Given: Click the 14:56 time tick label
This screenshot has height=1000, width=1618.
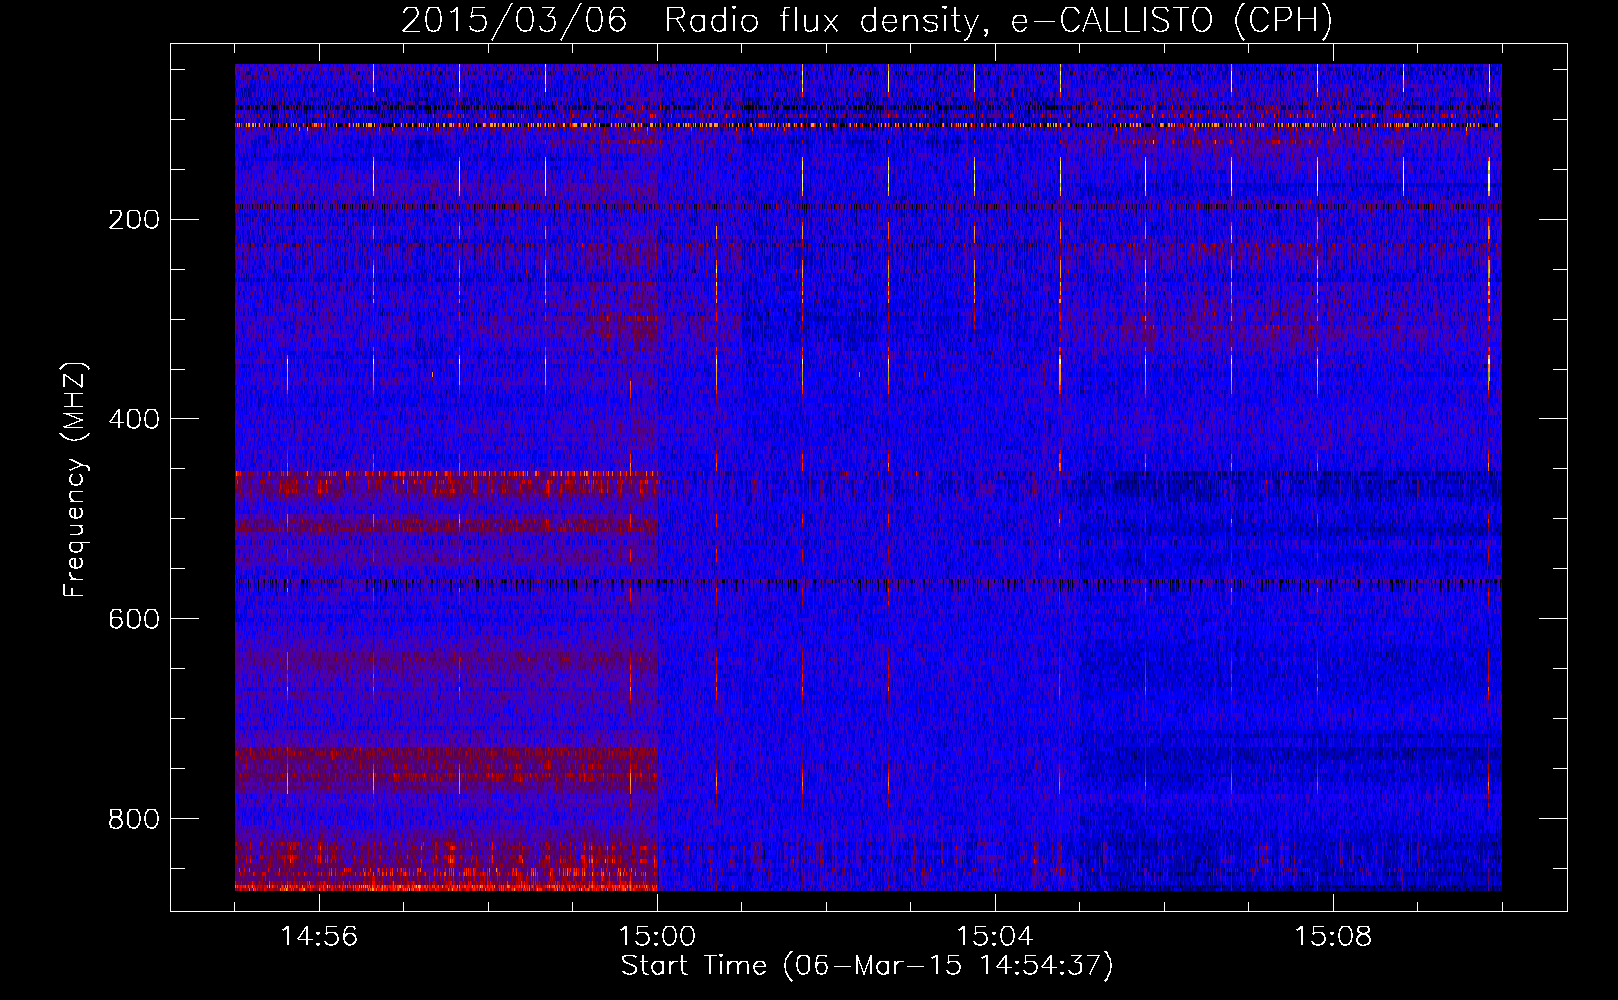Looking at the screenshot, I should coord(319,937).
